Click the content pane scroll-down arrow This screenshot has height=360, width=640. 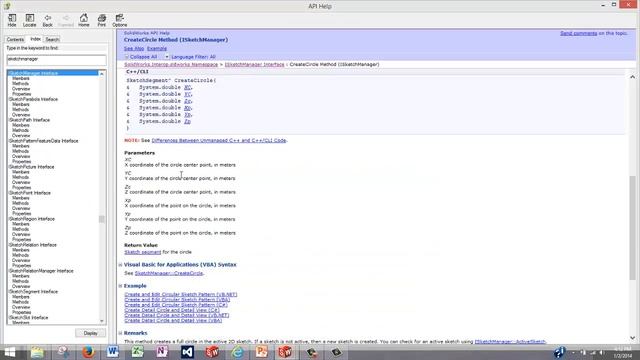(632, 338)
